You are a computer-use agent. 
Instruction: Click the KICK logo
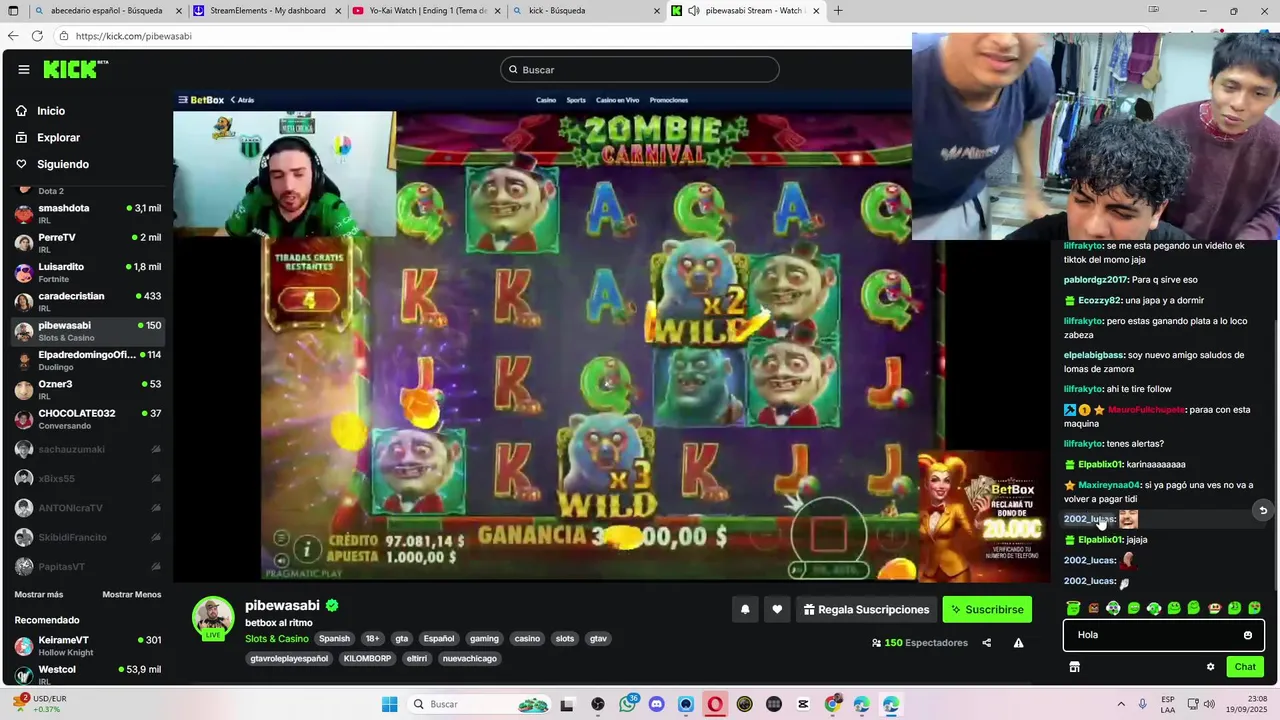75,69
